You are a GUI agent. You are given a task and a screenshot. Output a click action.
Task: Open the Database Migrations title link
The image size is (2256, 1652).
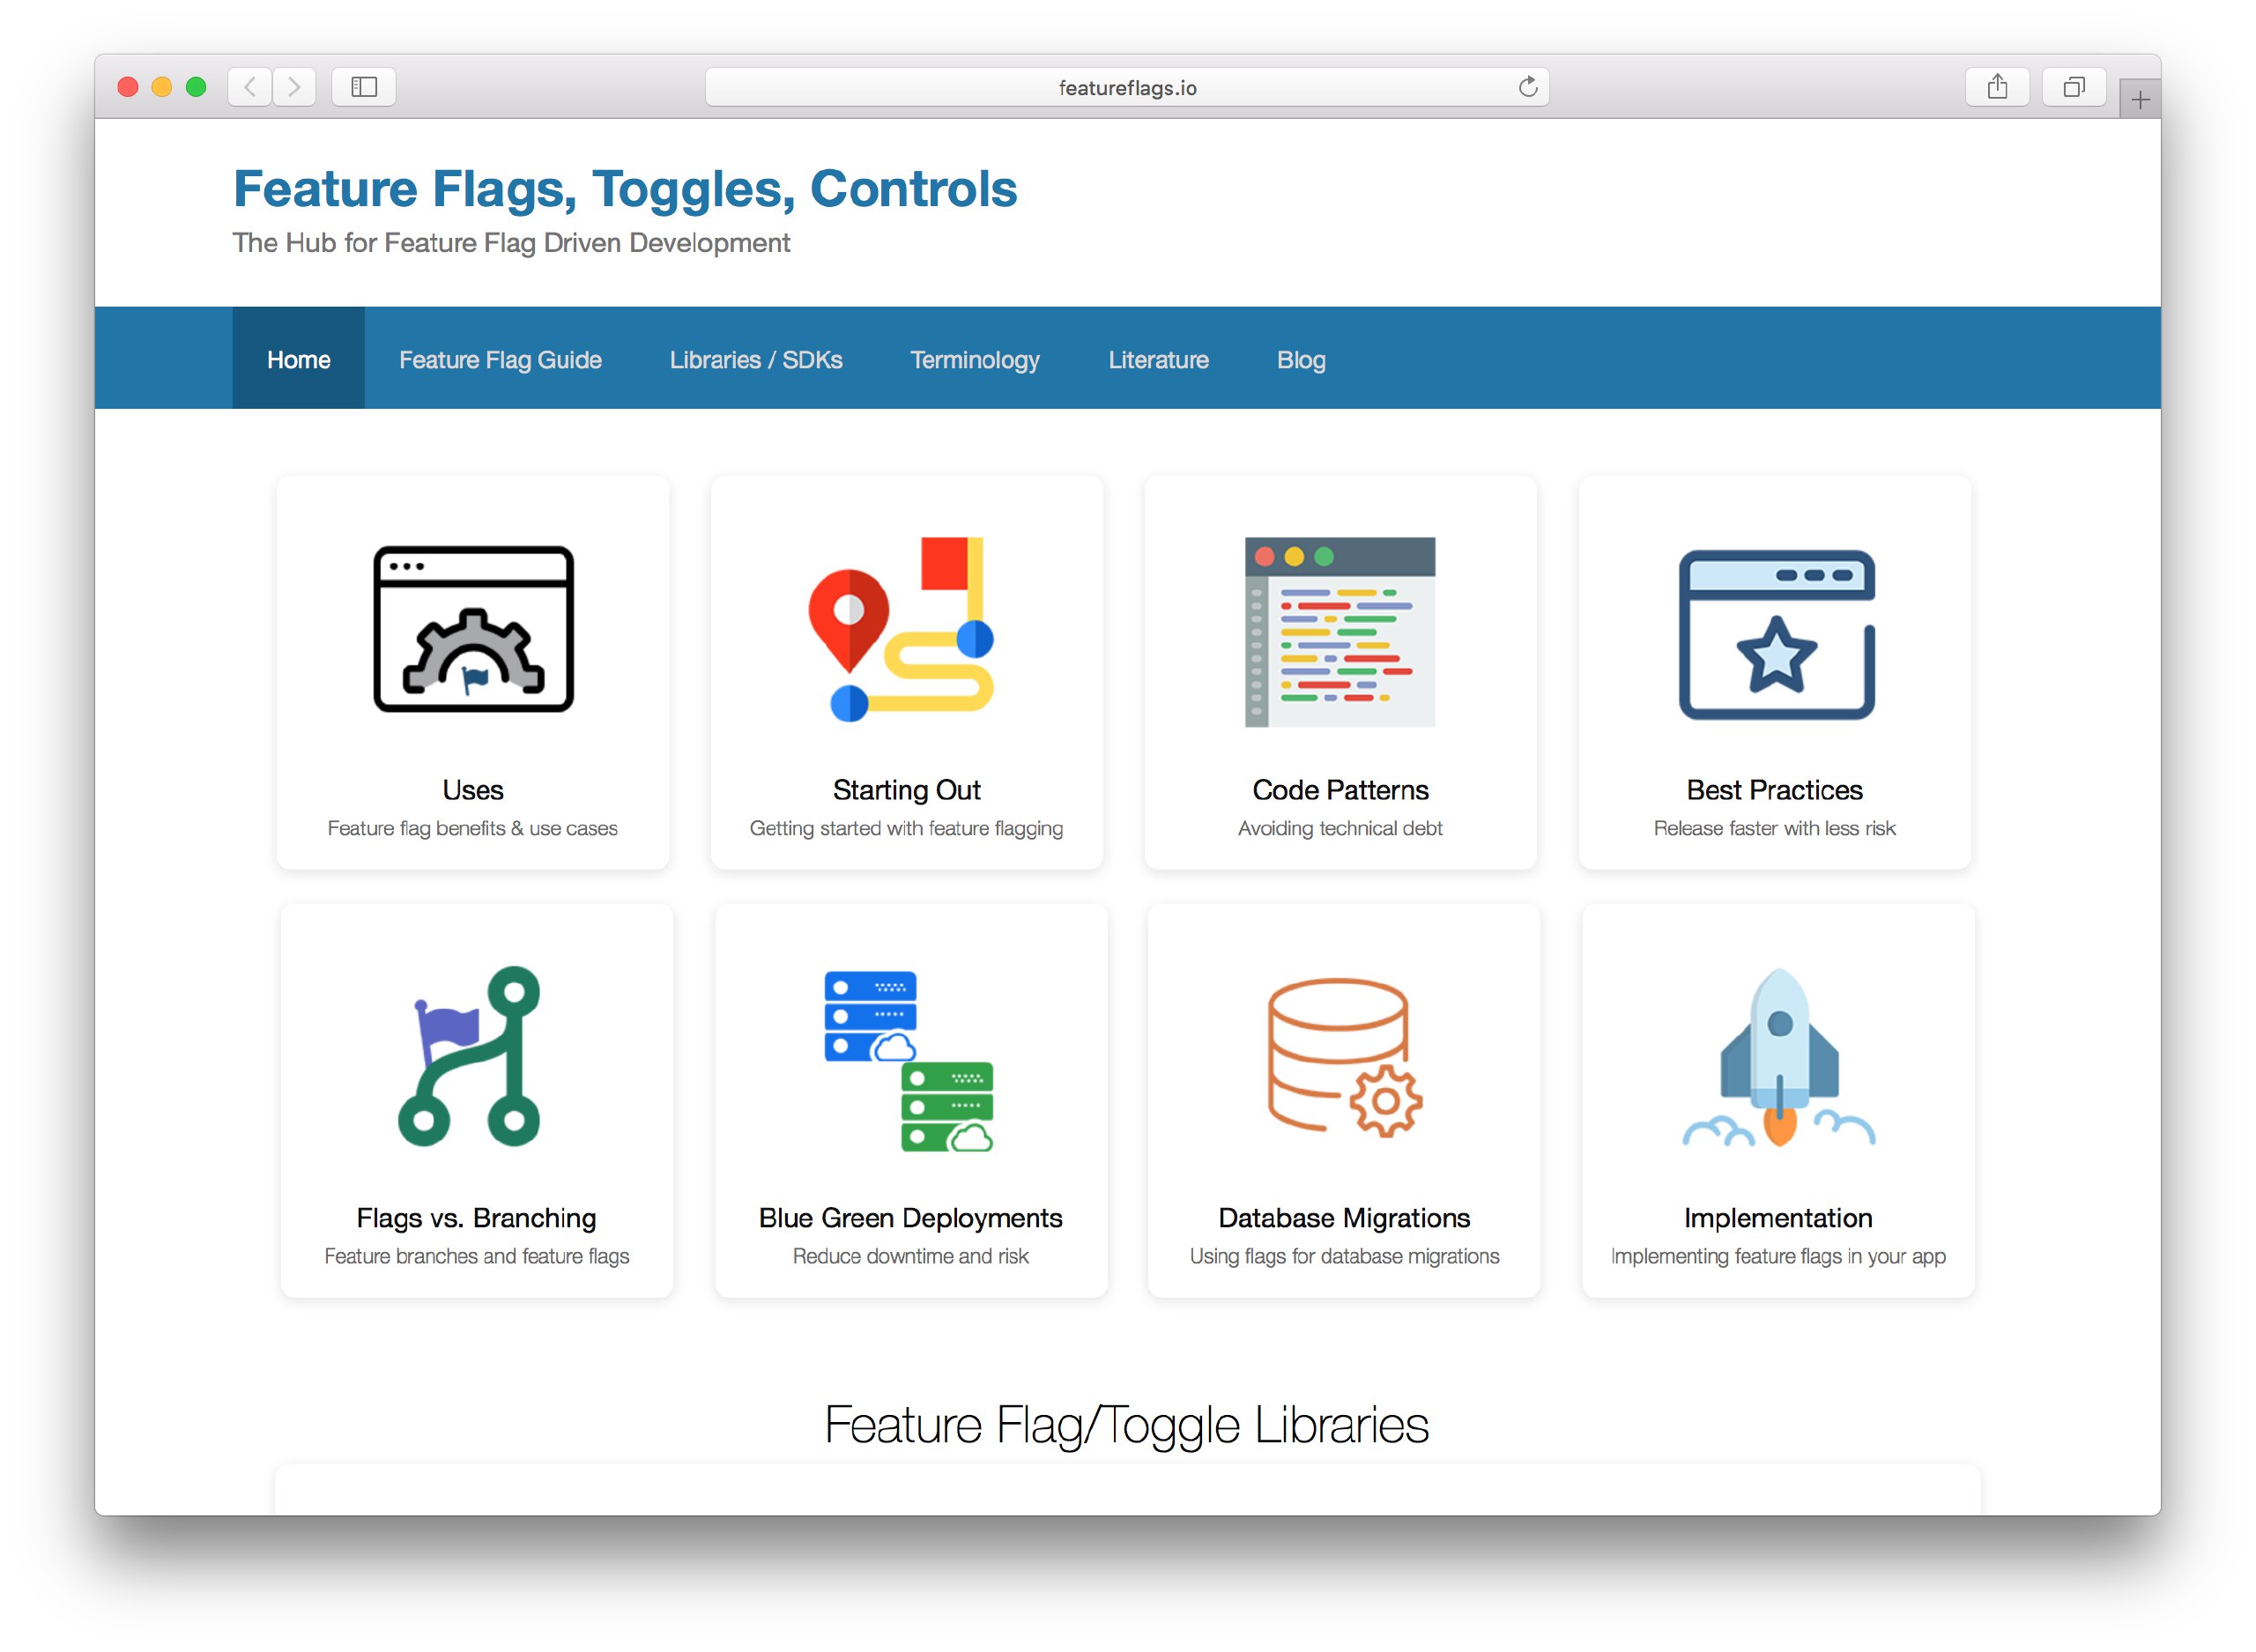tap(1344, 1218)
